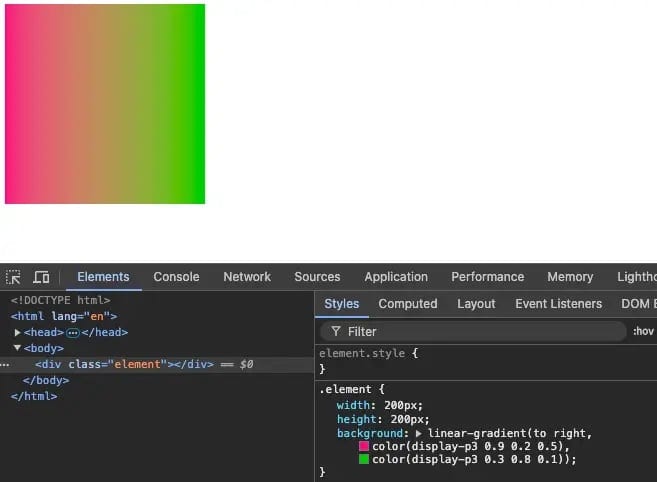Viewport: 657px width, 482px height.
Task: Select the Styles sub-tab
Action: pos(341,303)
